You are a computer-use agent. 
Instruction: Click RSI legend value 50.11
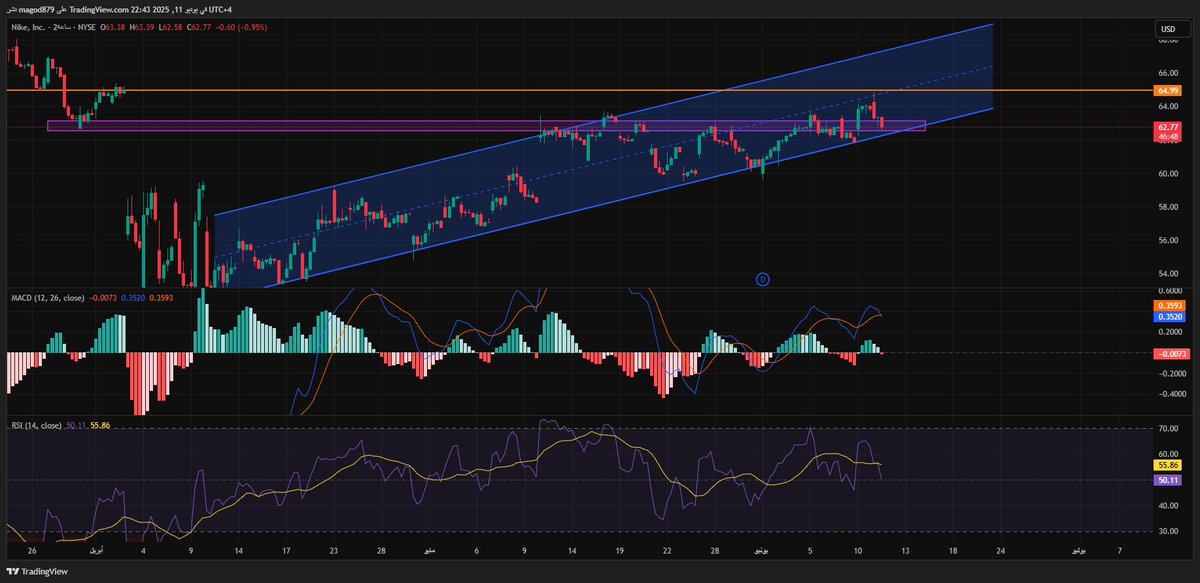pyautogui.click(x=76, y=425)
